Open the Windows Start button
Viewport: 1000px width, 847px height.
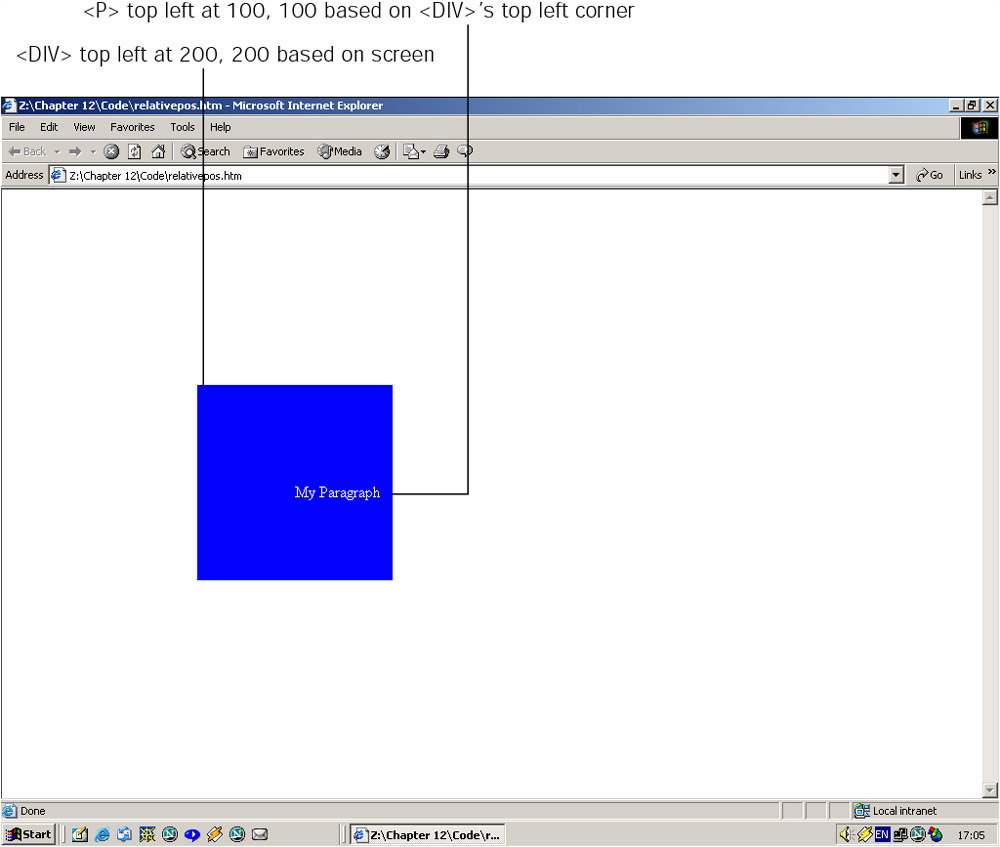29,834
